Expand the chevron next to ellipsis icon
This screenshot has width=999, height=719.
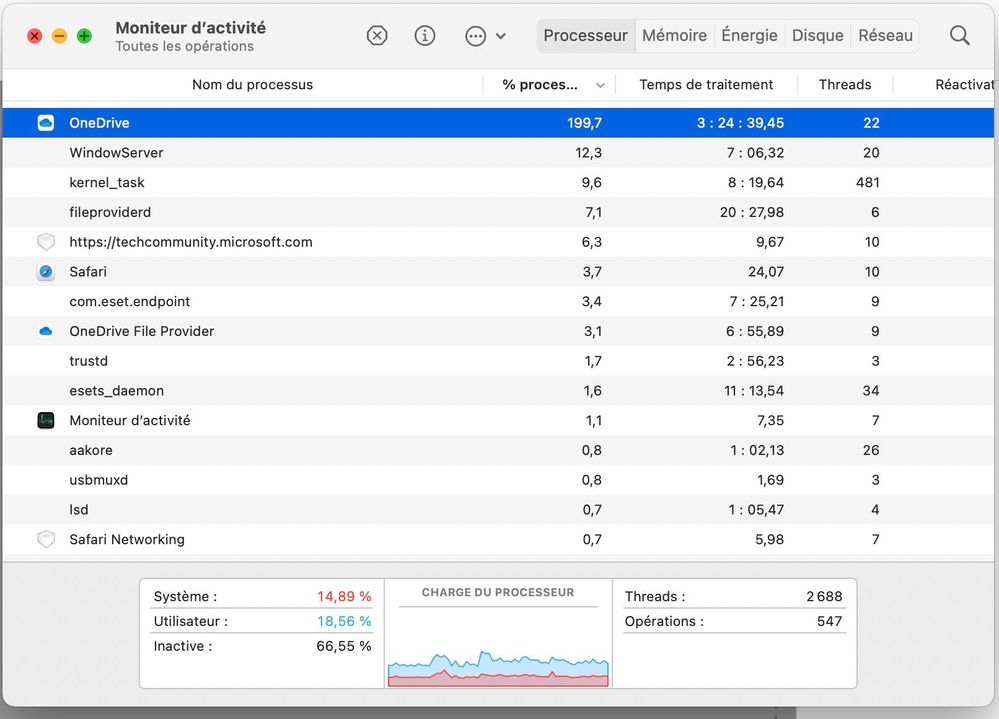click(501, 36)
